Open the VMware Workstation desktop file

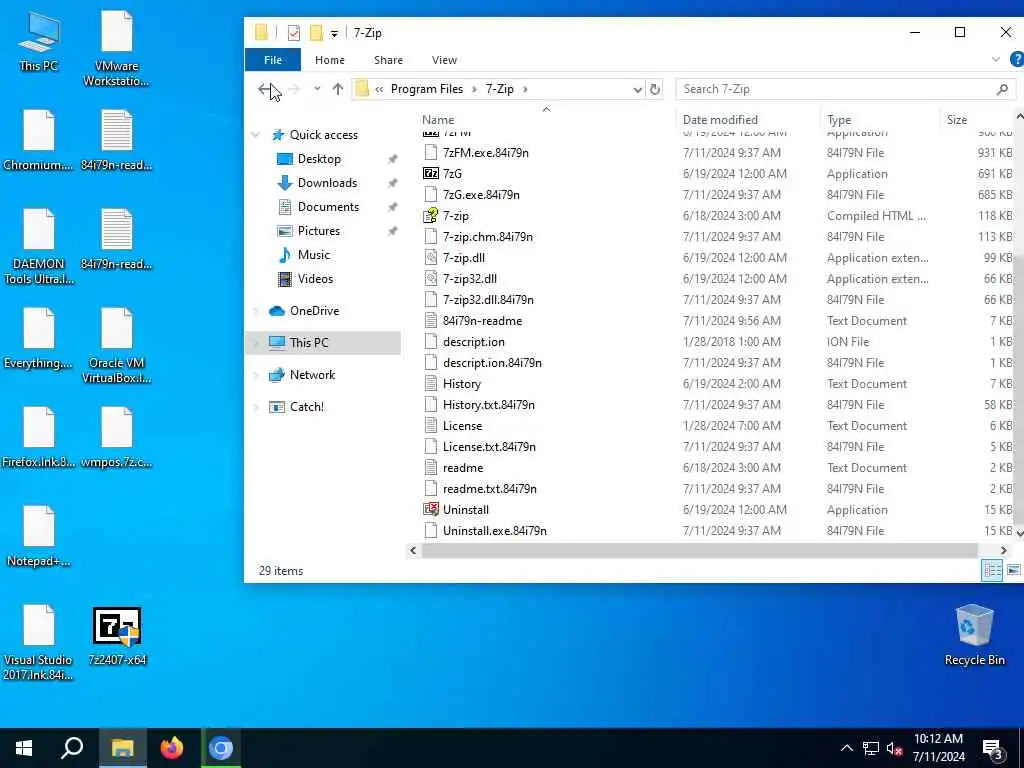coord(116,49)
